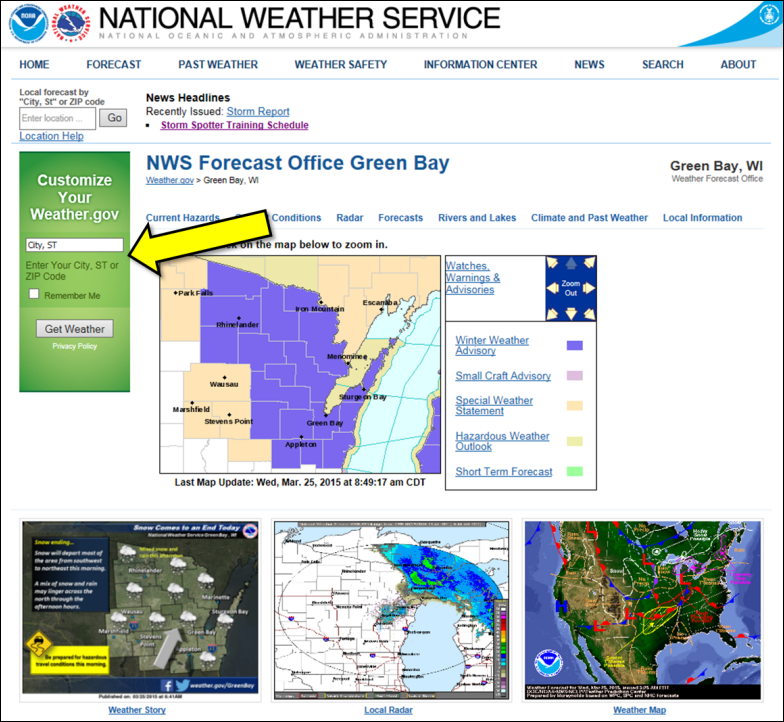Click the City, ST input in green panel
The height and width of the screenshot is (722, 784).
(74, 244)
